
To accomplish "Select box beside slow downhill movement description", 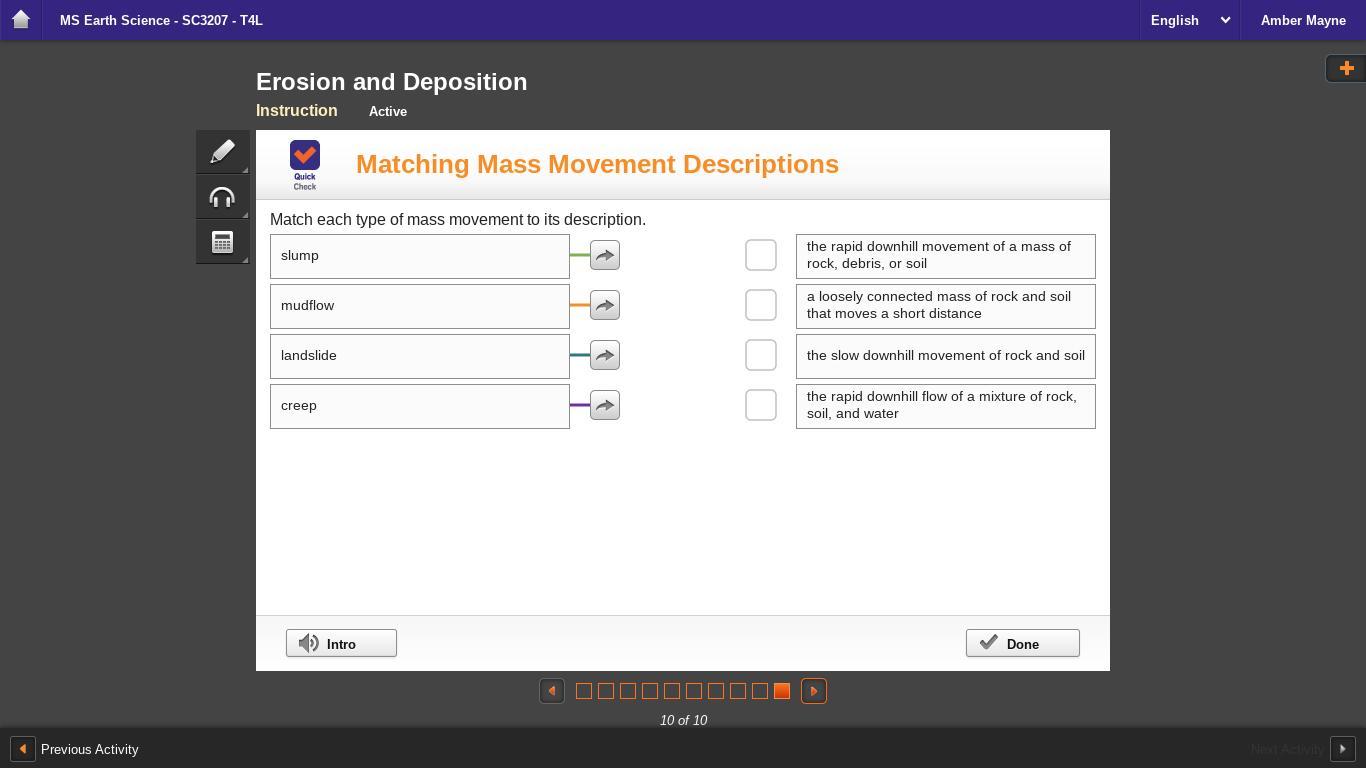I will pyautogui.click(x=760, y=355).
